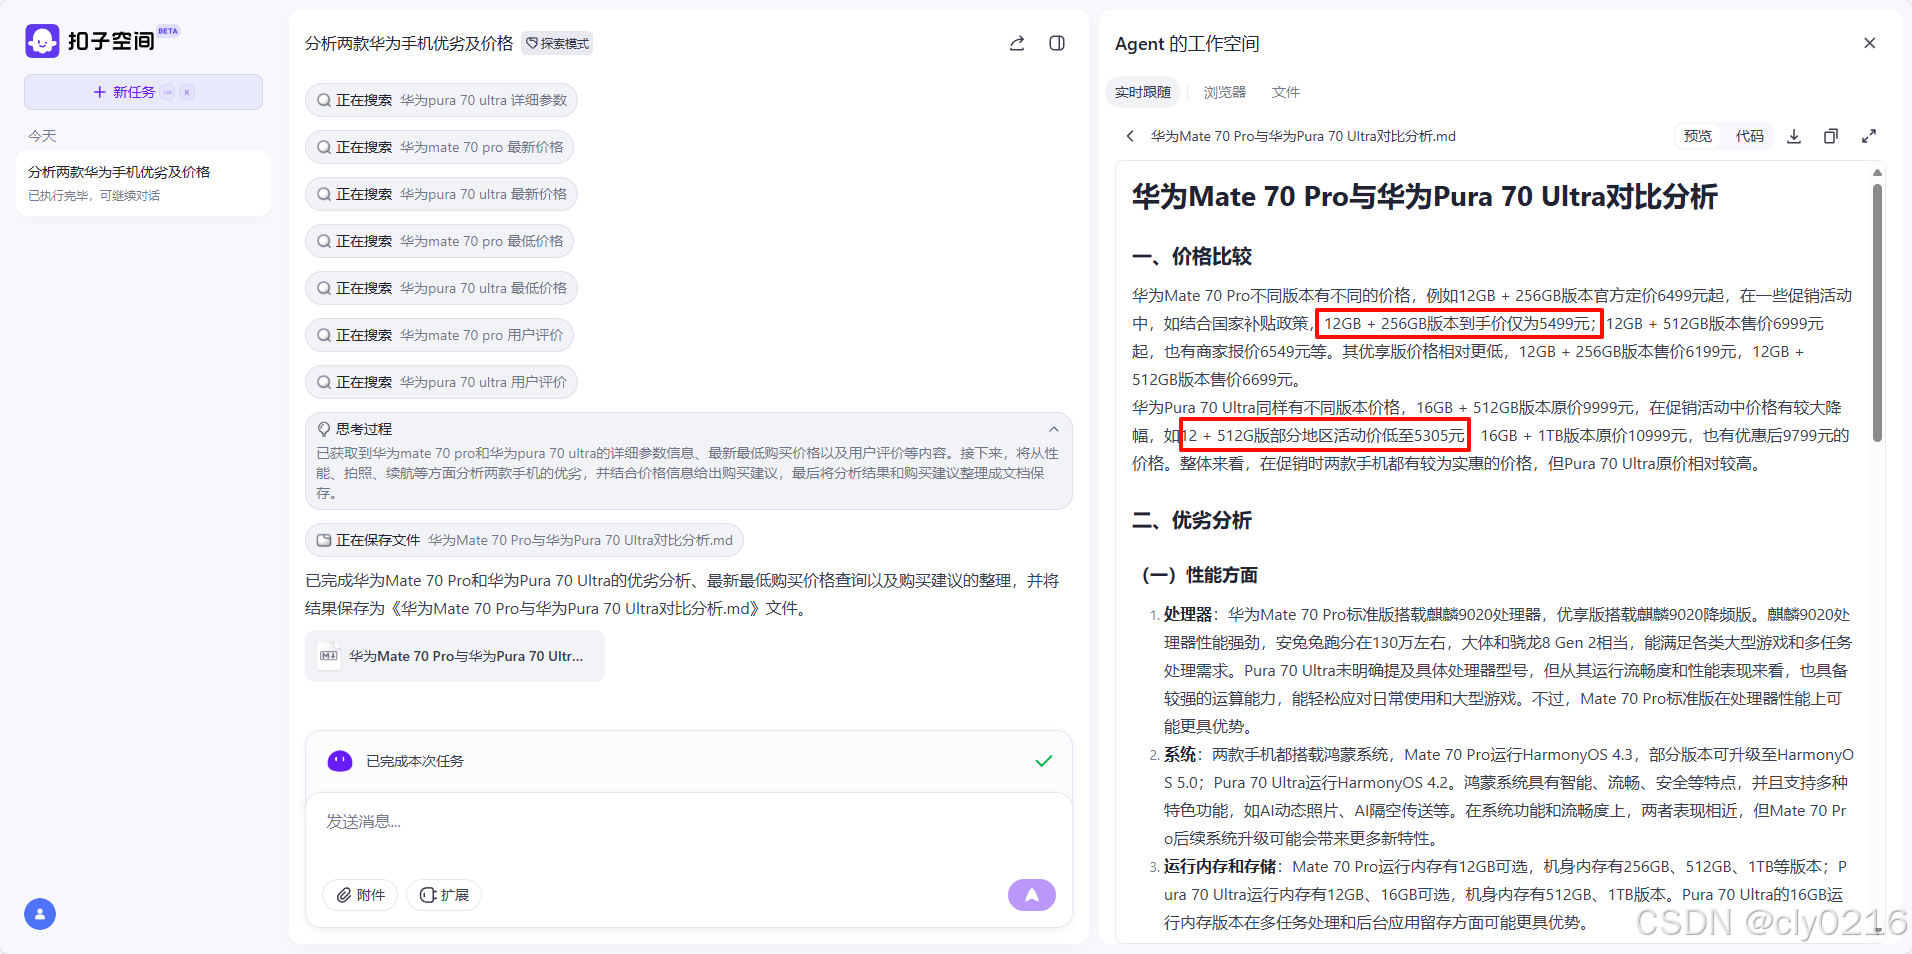Close the Agent workspace panel
Viewport: 1912px width, 954px height.
pyautogui.click(x=1868, y=43)
